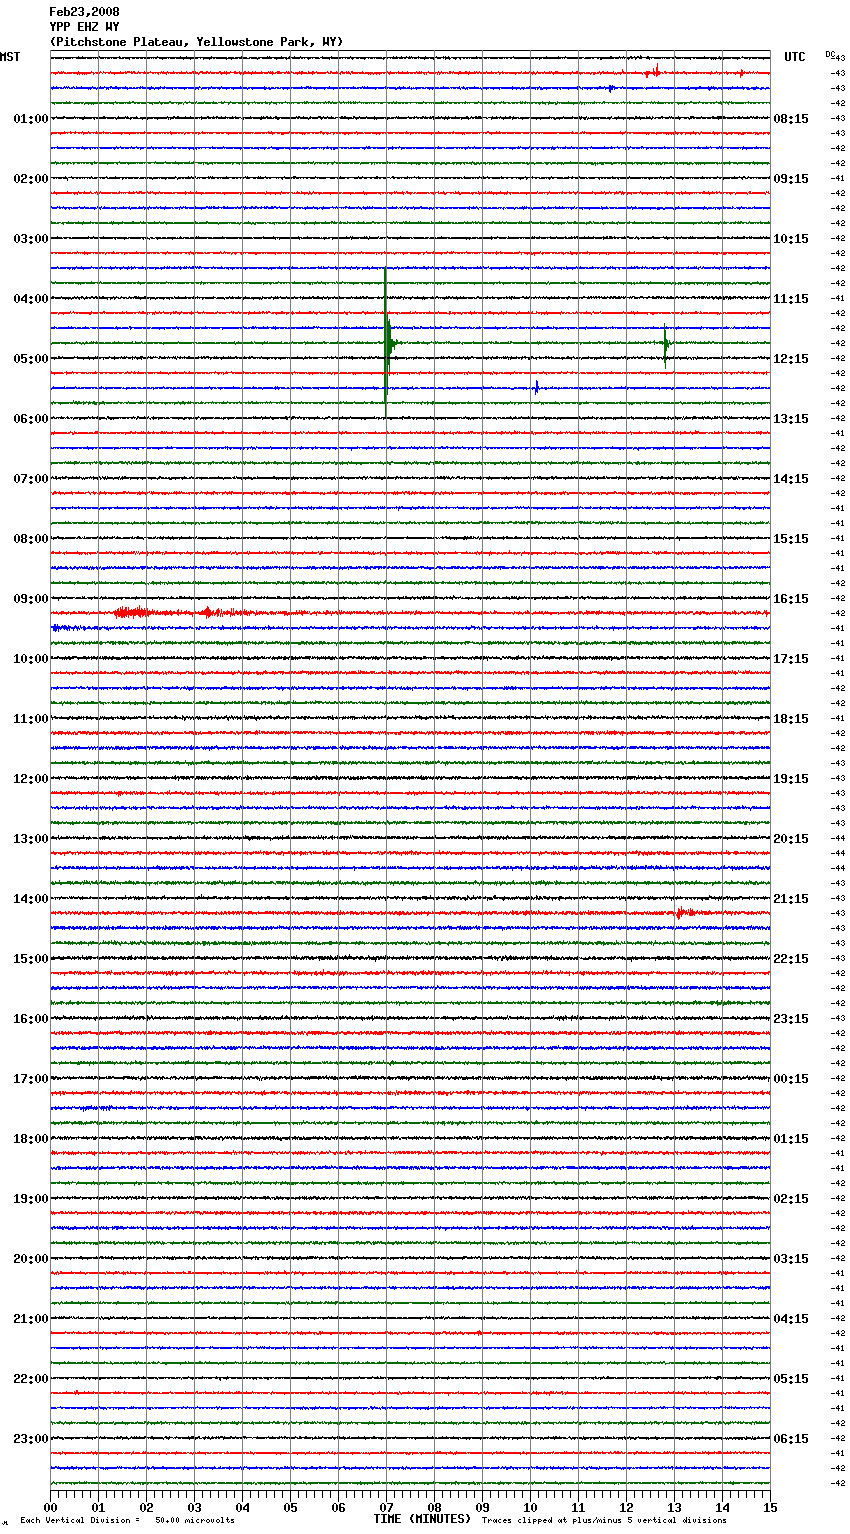Click the MST column label
The width and height of the screenshot is (850, 1534).
point(10,57)
